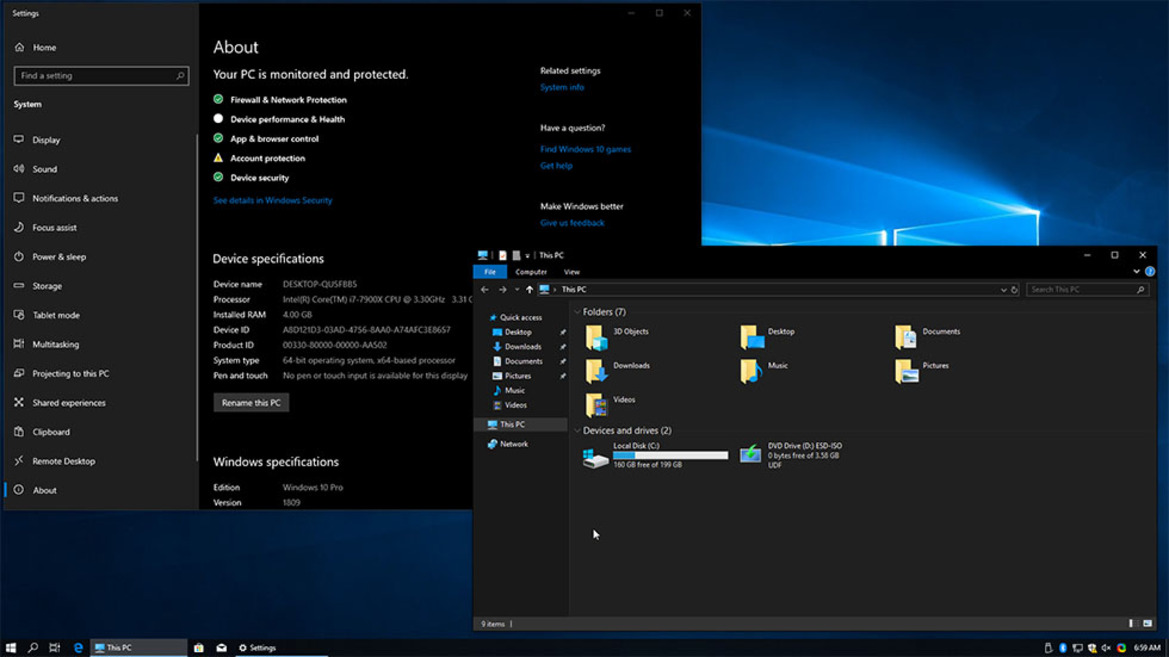Select the DVD Drive (D:) ESD-ISO
1169x657 pixels.
pyautogui.click(x=791, y=455)
